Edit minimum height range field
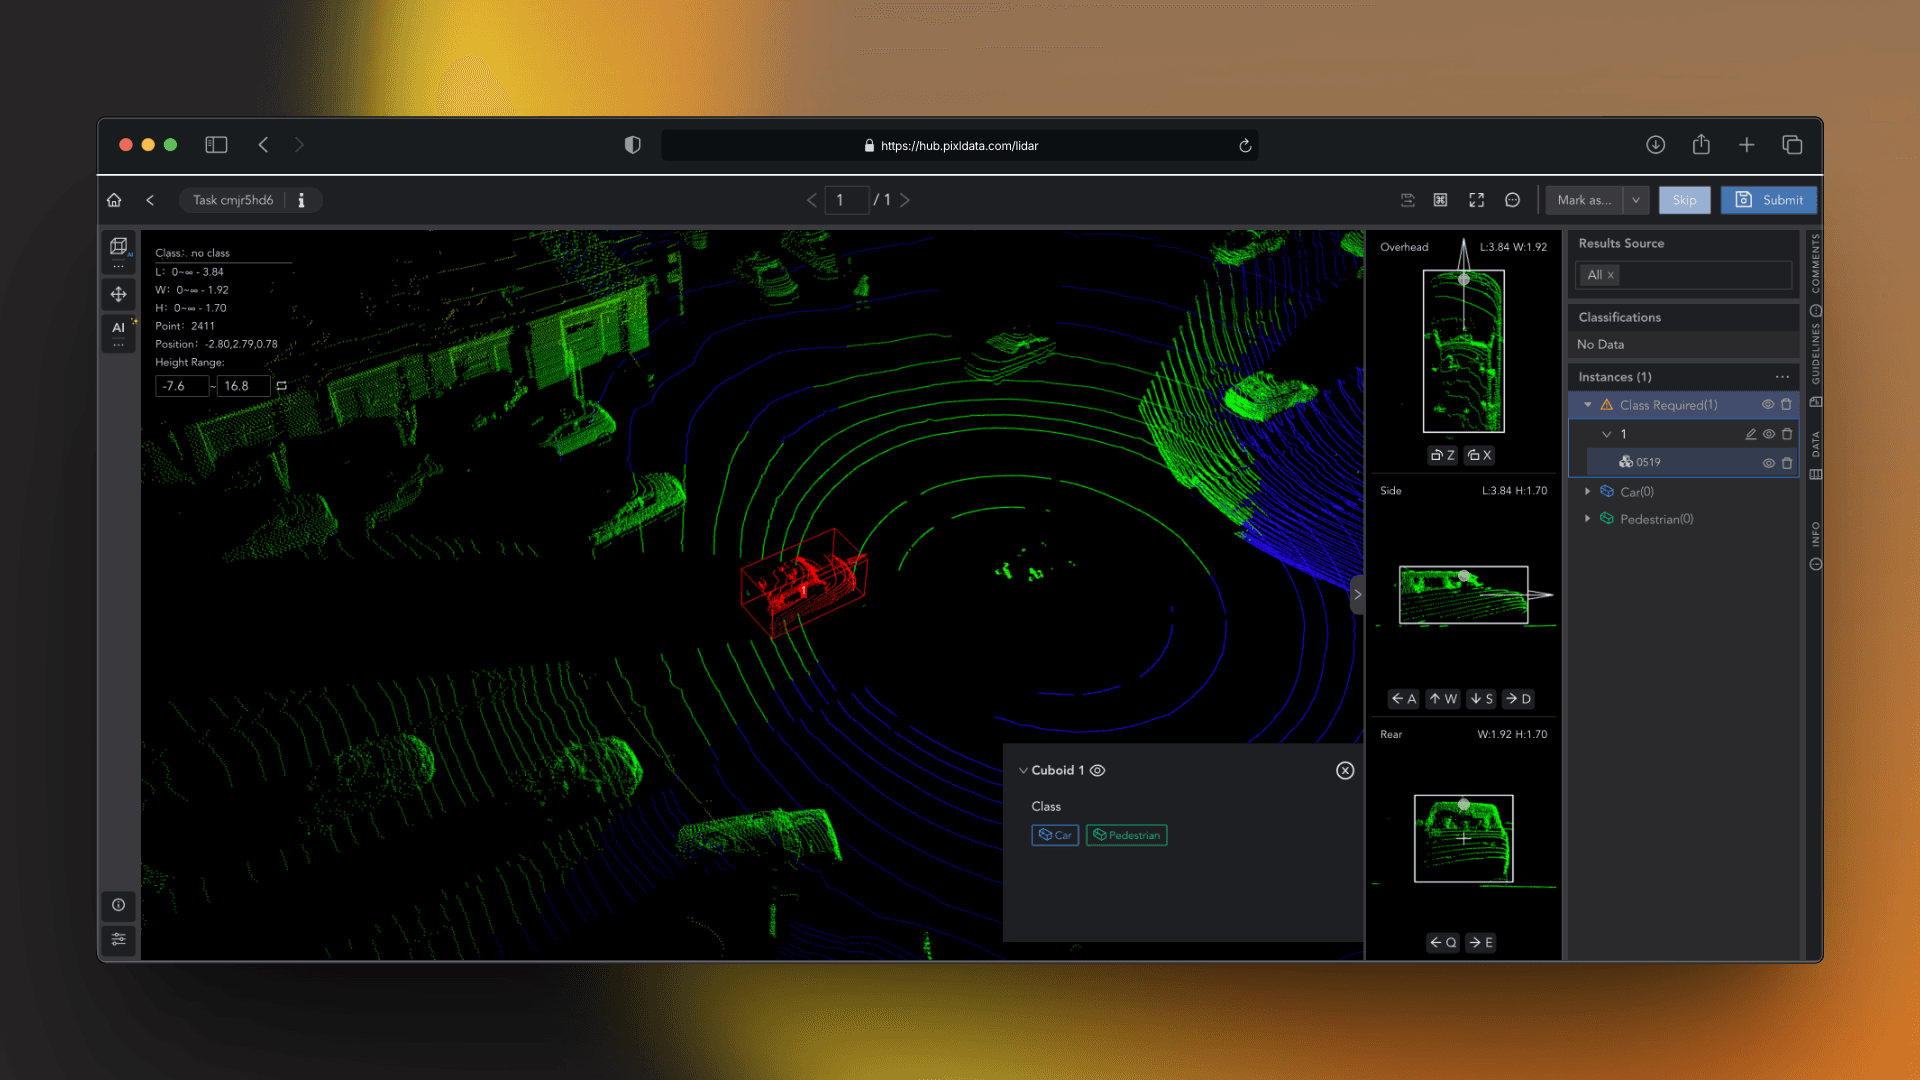This screenshot has height=1080, width=1920. 181,386
